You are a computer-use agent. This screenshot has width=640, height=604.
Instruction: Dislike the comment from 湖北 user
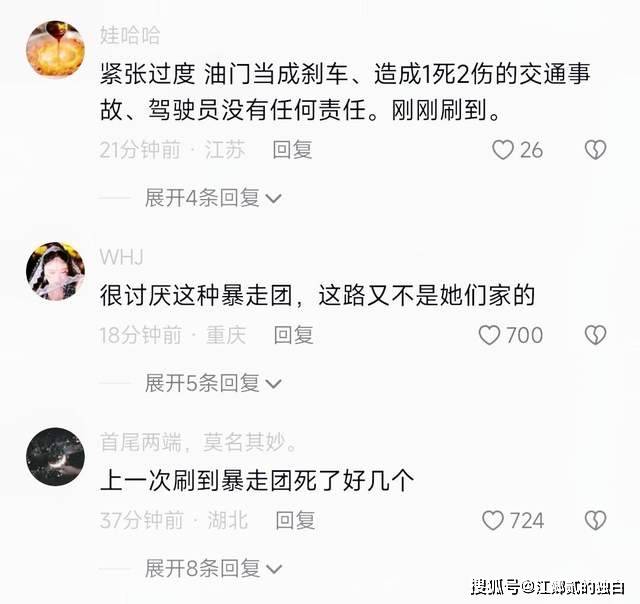[596, 520]
